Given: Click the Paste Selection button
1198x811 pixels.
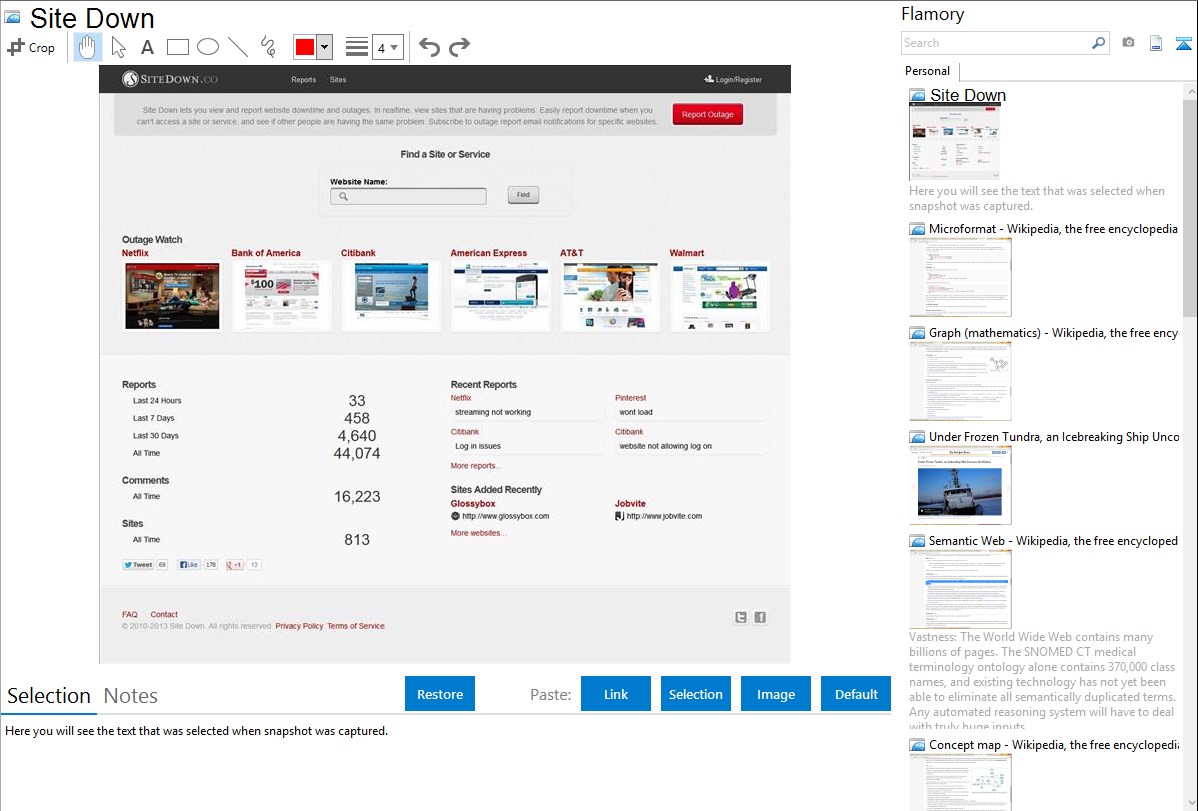Looking at the screenshot, I should click(x=696, y=694).
